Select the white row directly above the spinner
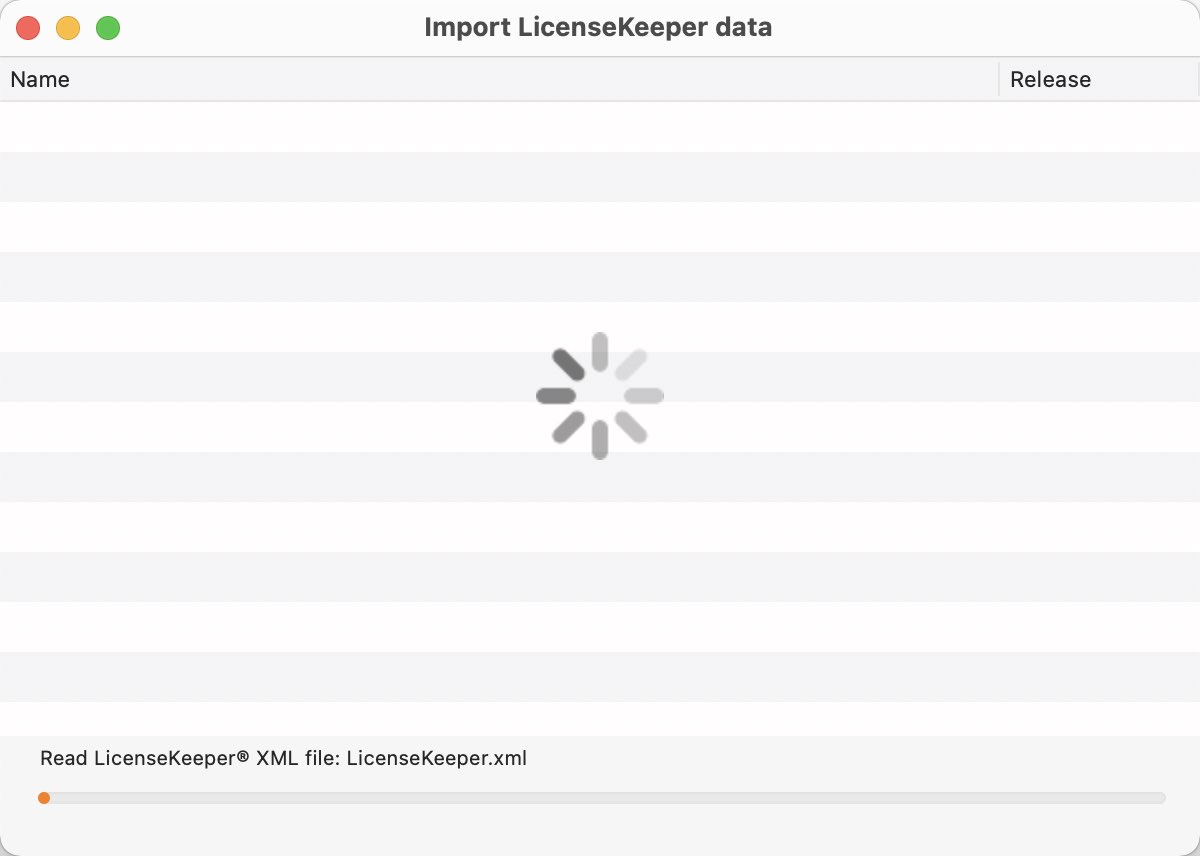 click(x=600, y=327)
